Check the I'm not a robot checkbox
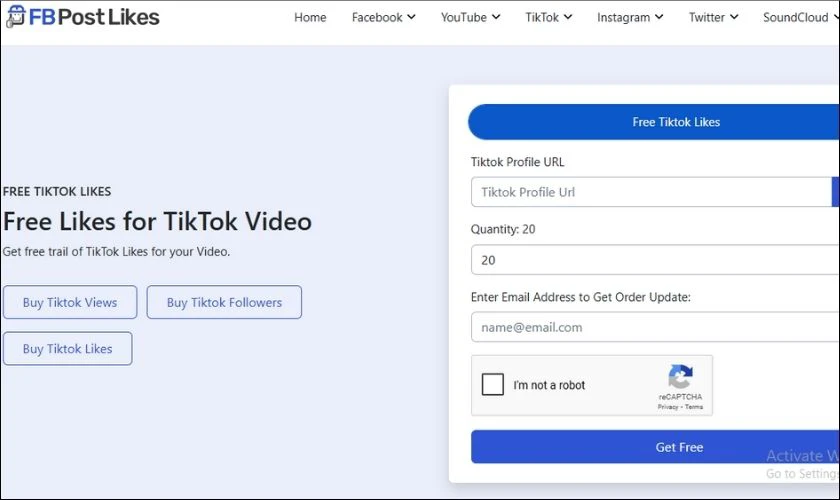This screenshot has width=840, height=500. point(492,384)
